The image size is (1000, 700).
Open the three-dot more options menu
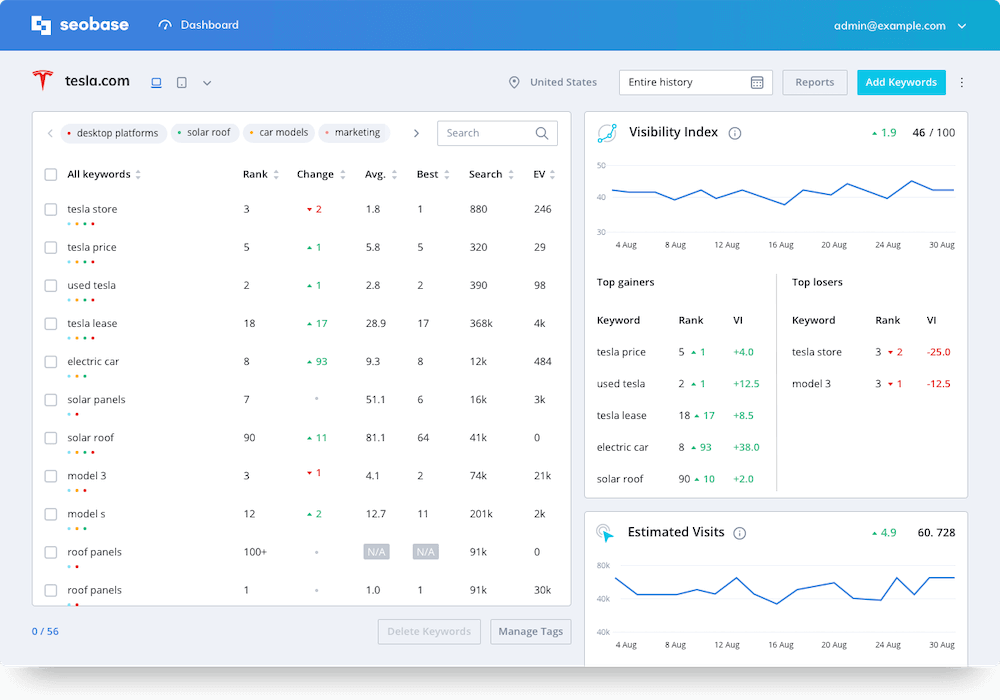coord(962,82)
